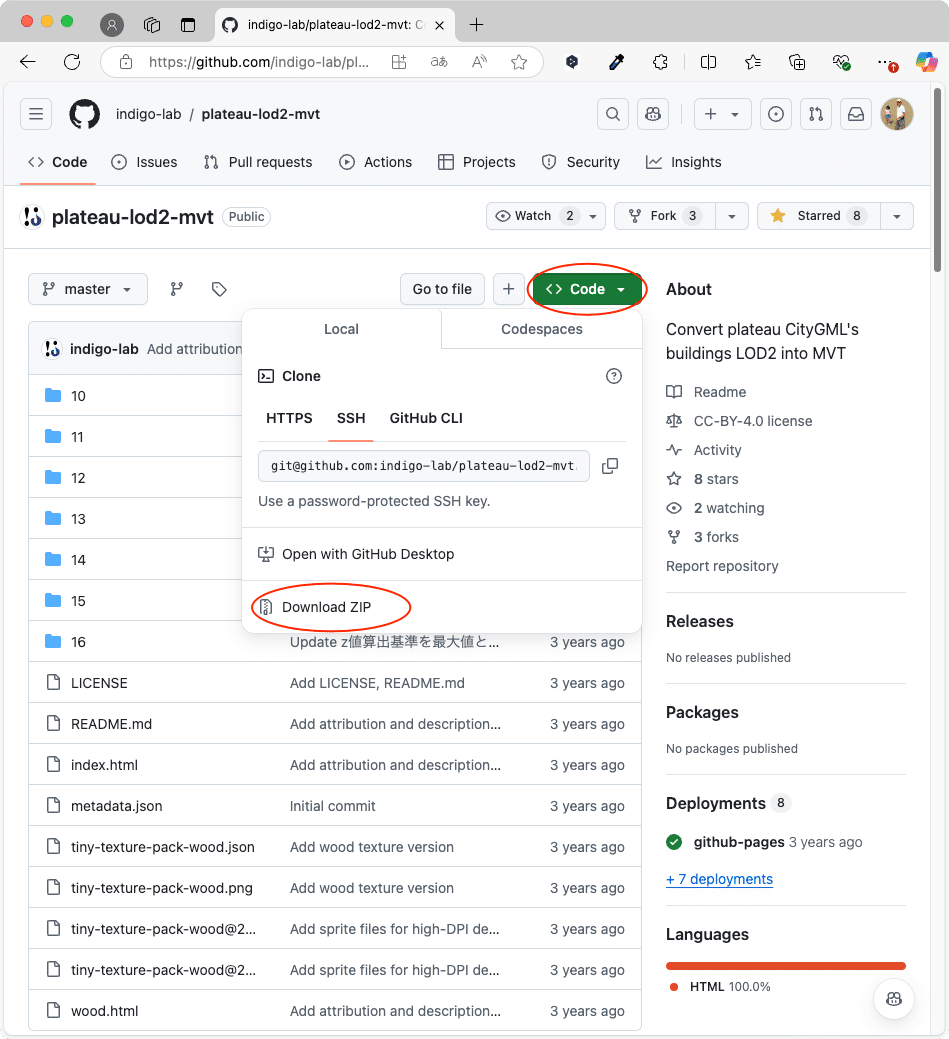Reload the page with the refresh icon
The width and height of the screenshot is (949, 1039).
pyautogui.click(x=72, y=62)
